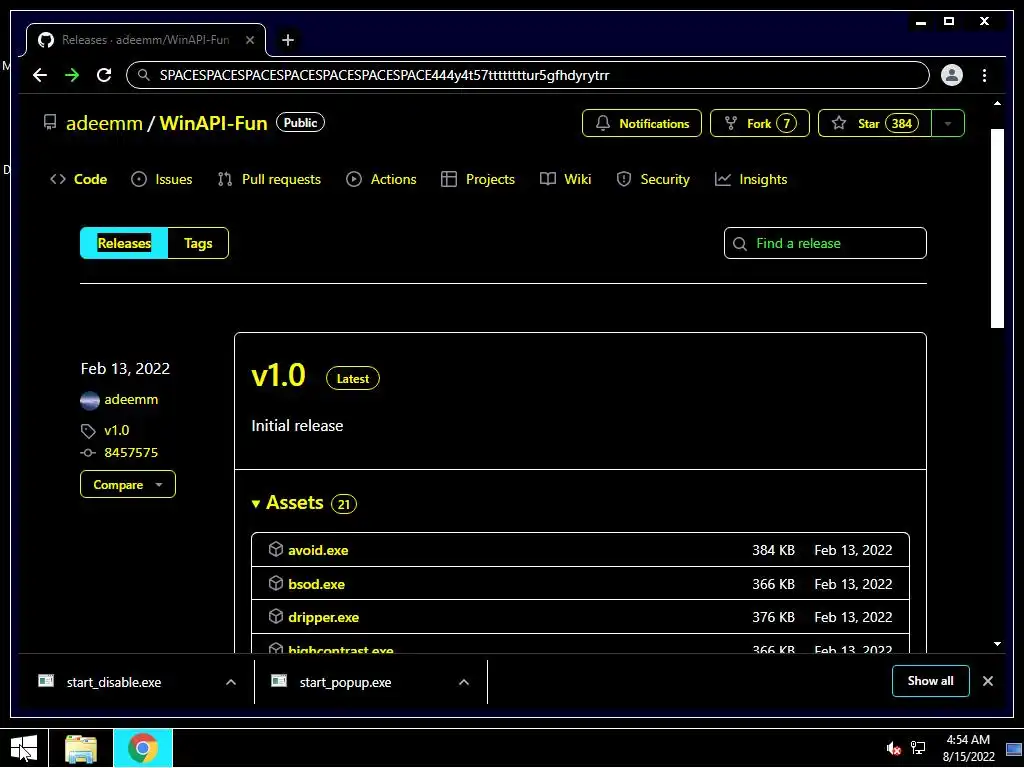
Task: Click the scrollbar down arrow
Action: 997,644
